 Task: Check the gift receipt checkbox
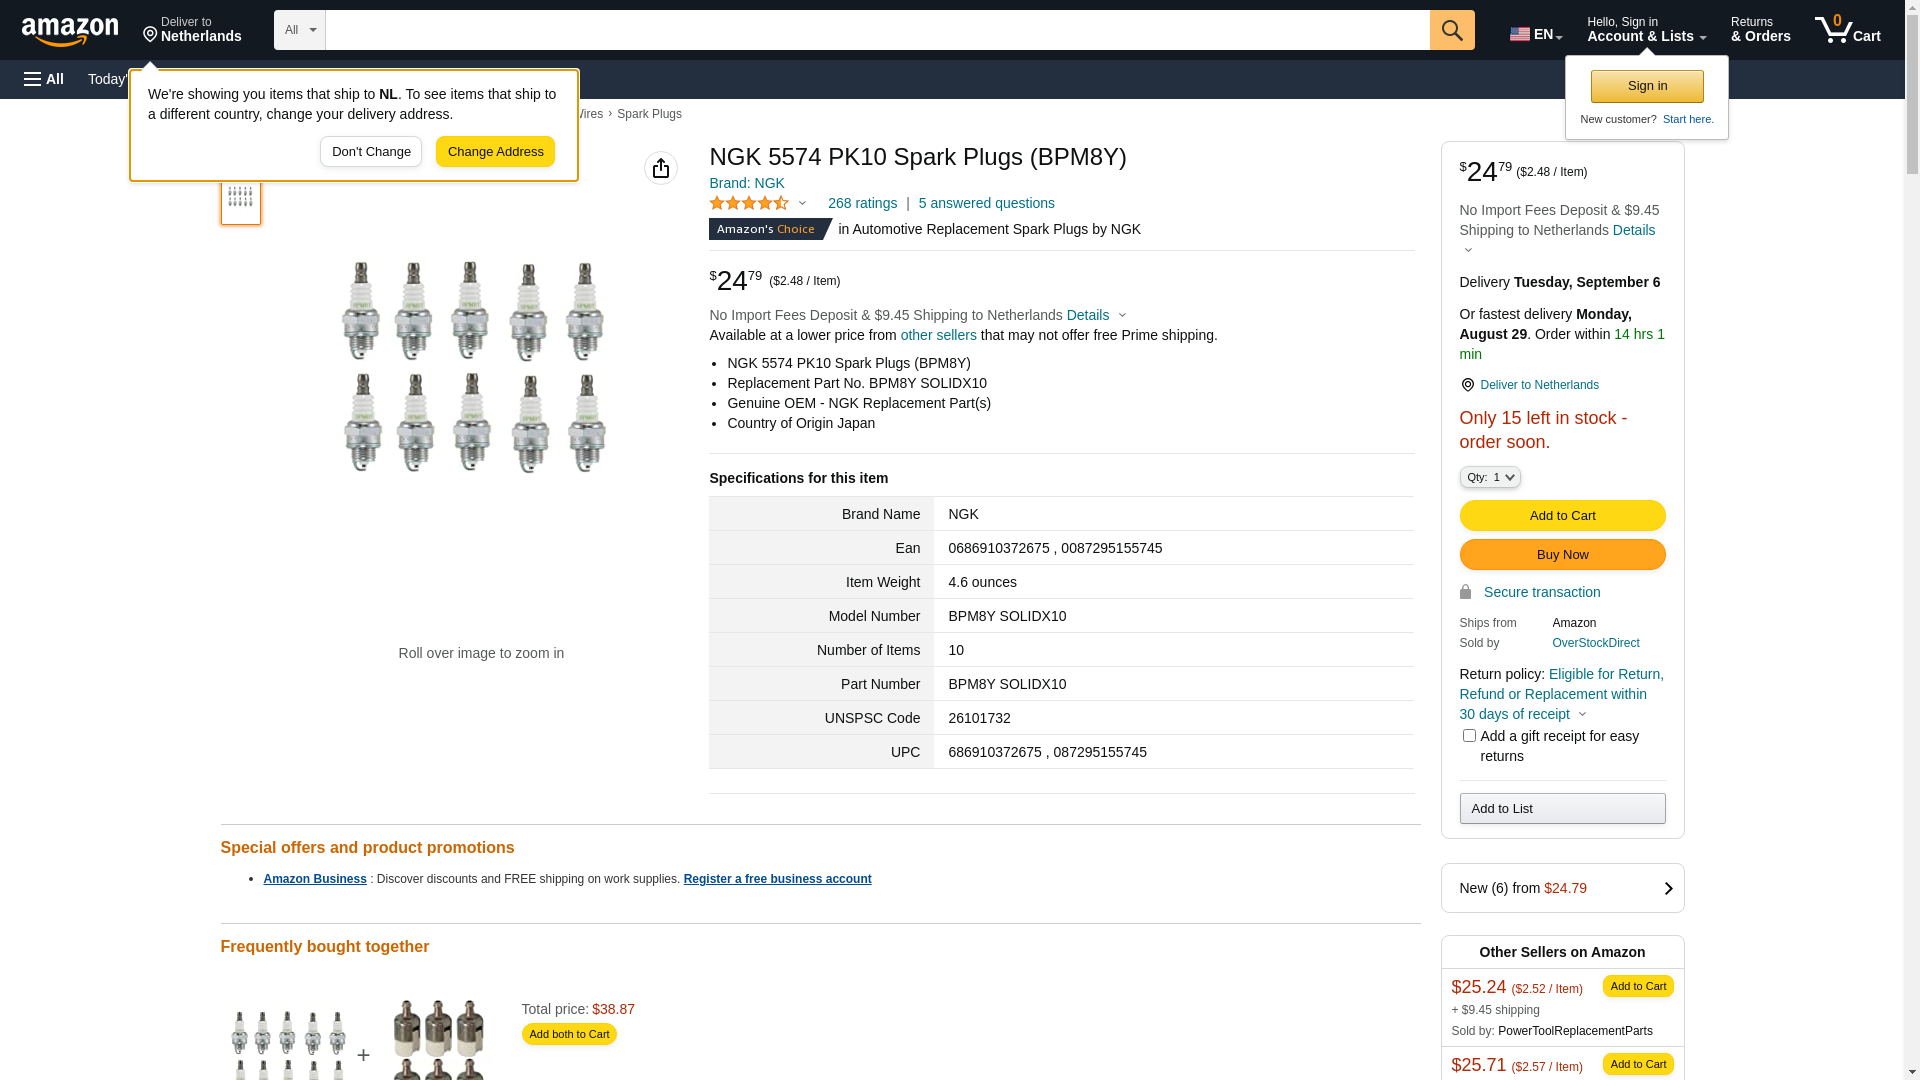(1469, 736)
